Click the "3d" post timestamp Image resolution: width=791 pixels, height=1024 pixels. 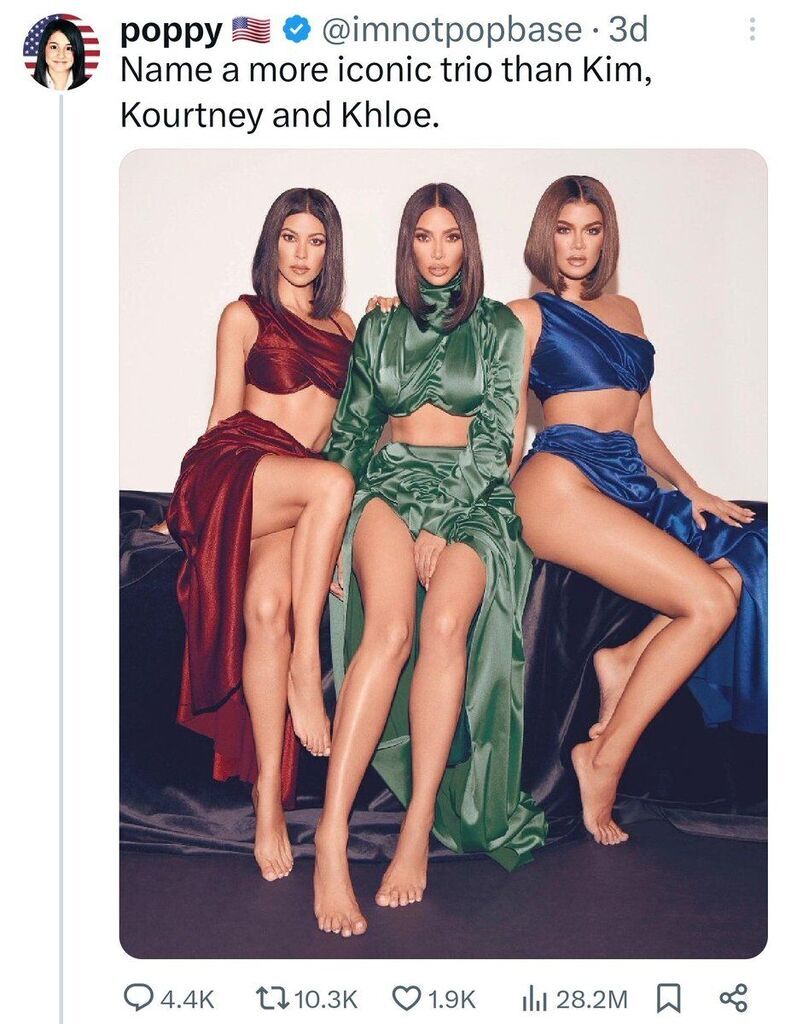628,32
